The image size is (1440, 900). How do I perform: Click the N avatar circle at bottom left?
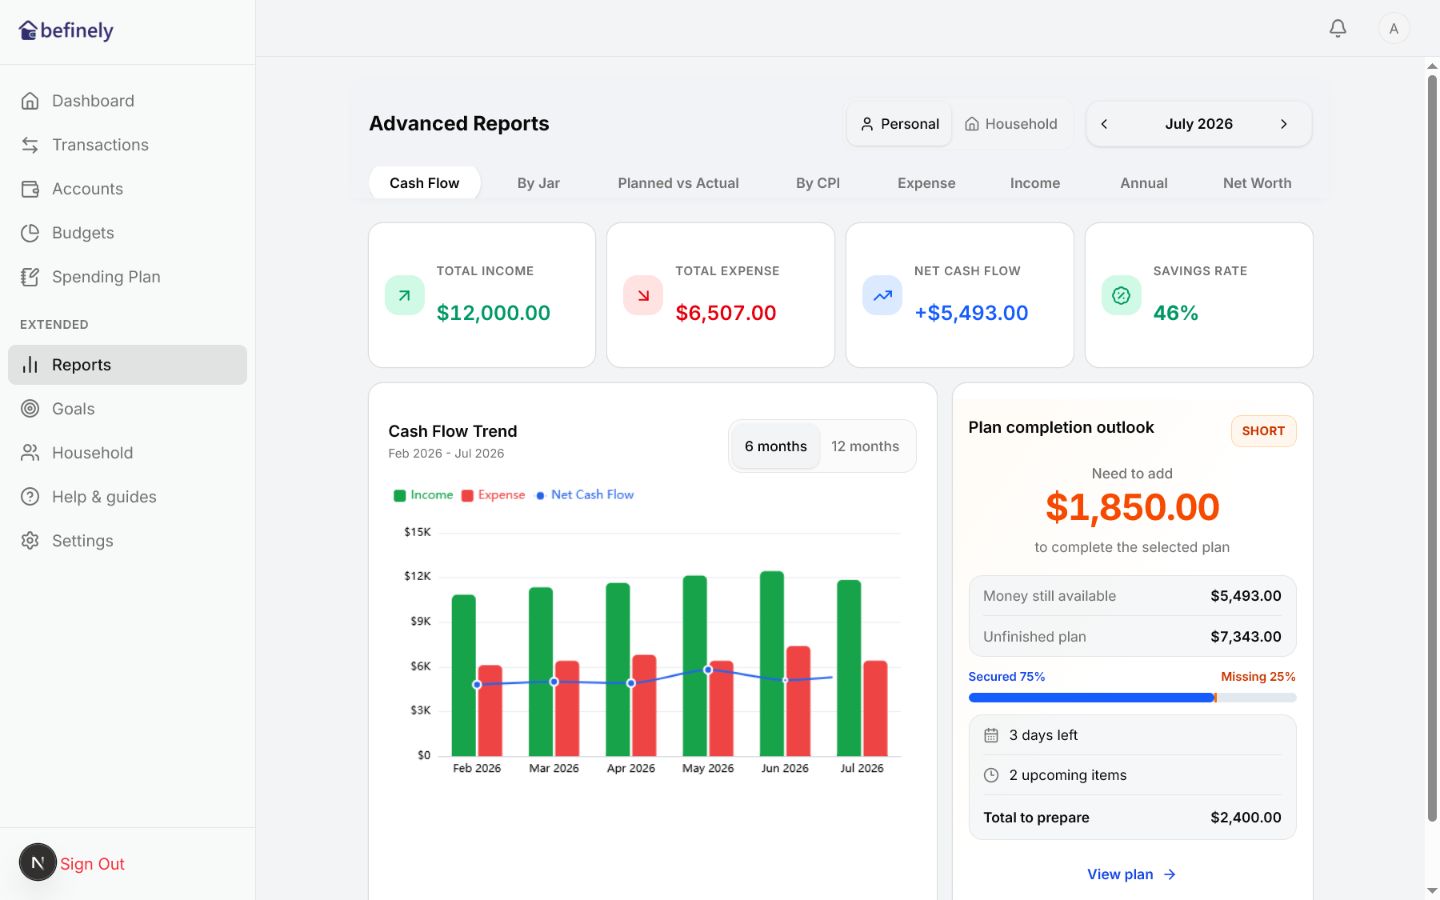(x=38, y=862)
